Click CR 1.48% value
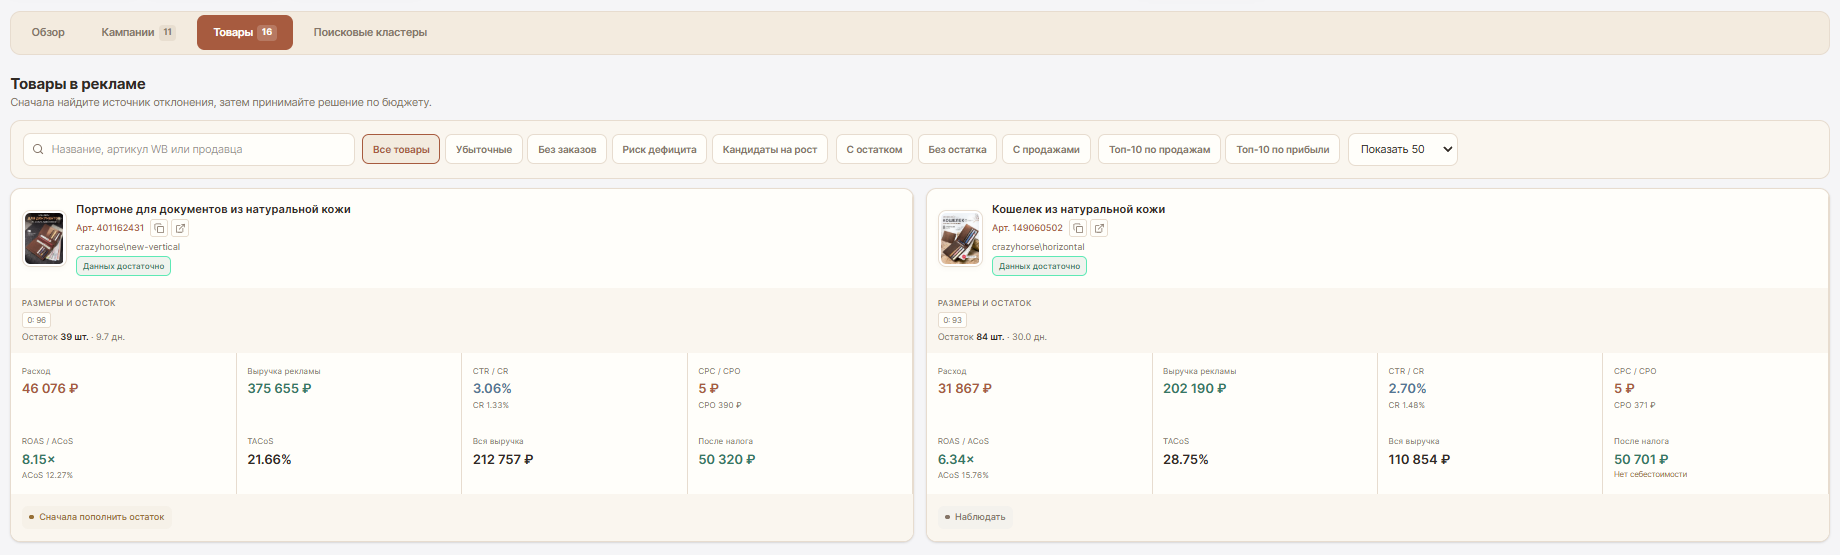This screenshot has width=1840, height=555. pyautogui.click(x=1406, y=405)
